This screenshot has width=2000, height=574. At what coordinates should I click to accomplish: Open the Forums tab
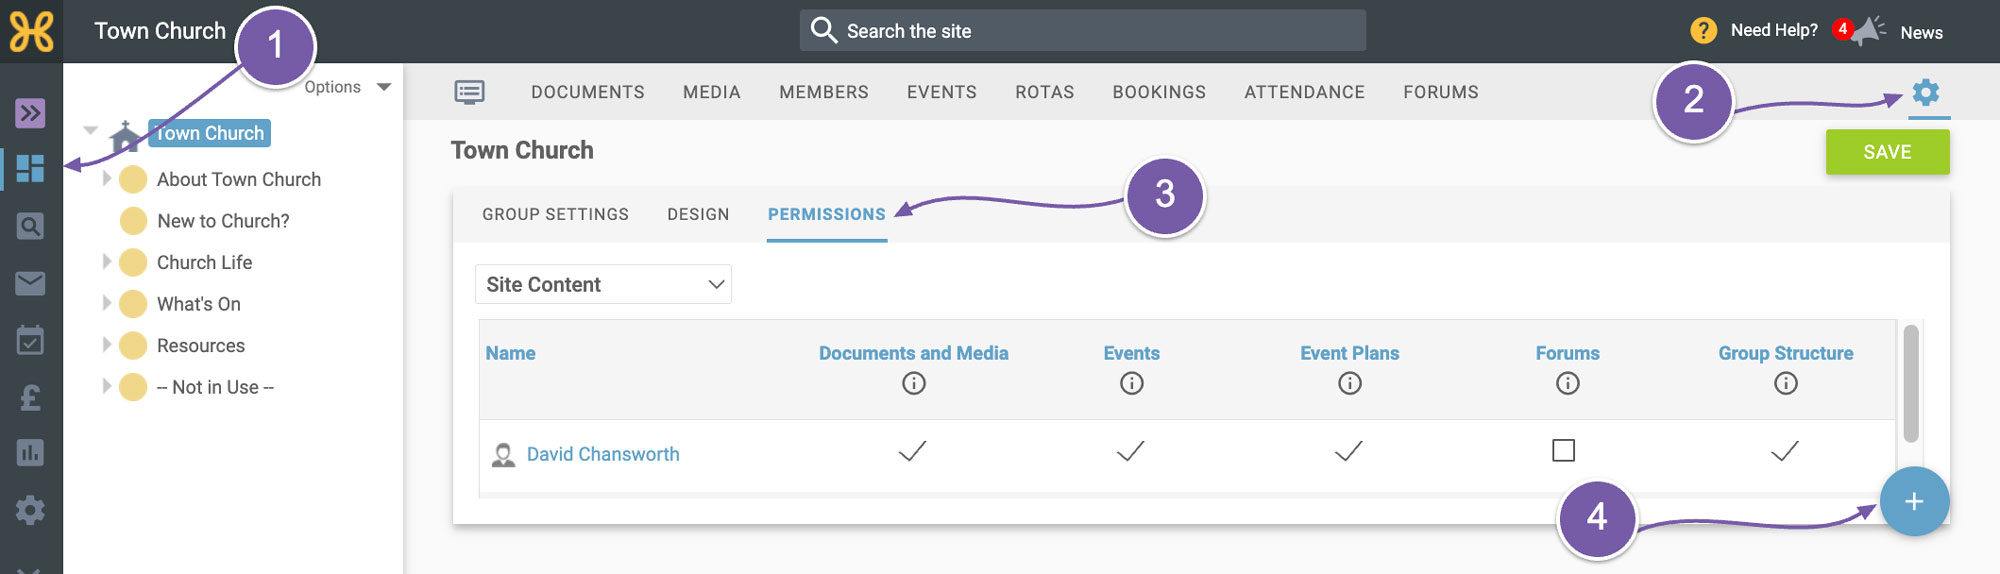[1441, 92]
